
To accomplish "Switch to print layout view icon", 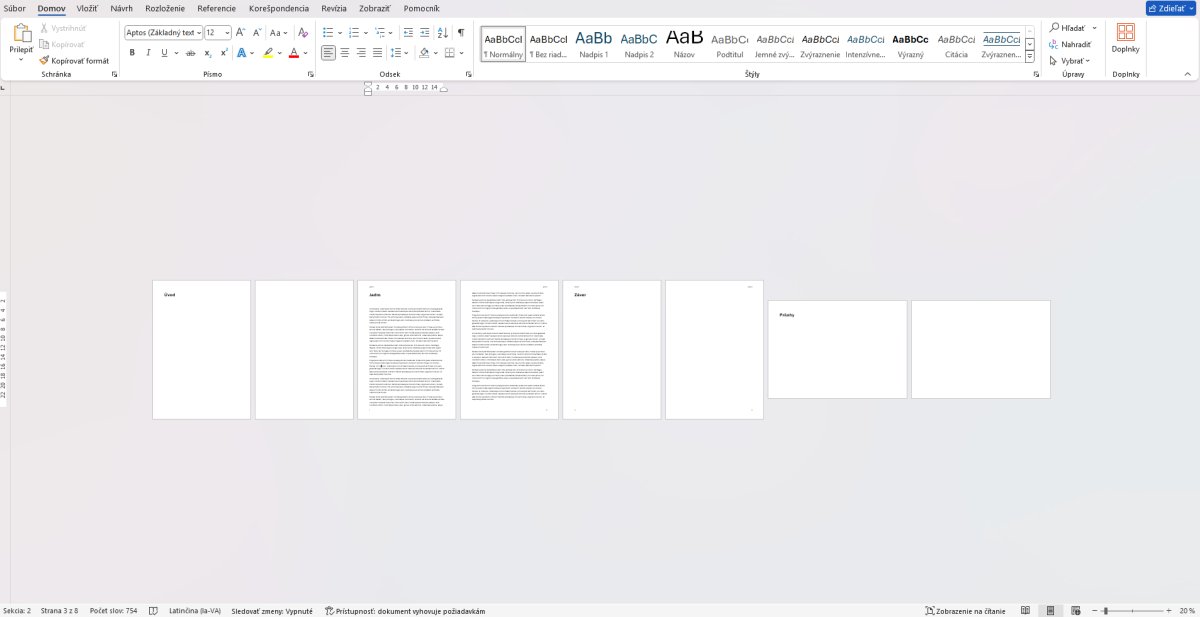I will [x=1050, y=610].
